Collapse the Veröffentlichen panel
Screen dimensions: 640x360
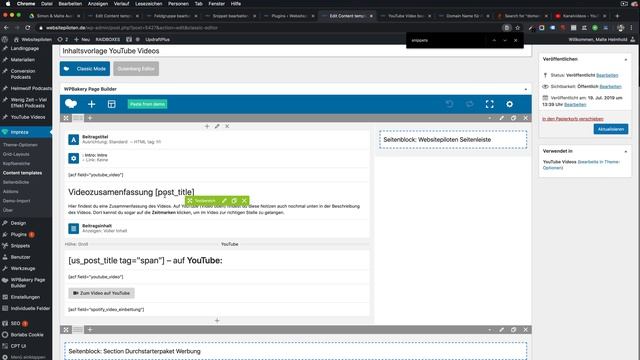[625, 60]
